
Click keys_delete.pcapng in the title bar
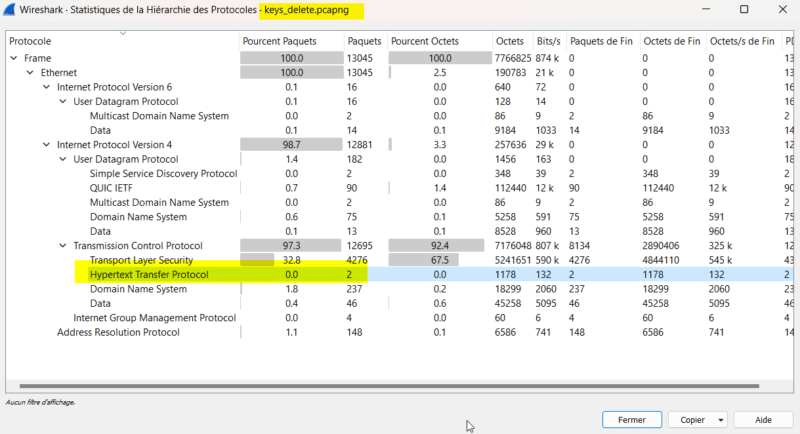(x=307, y=10)
